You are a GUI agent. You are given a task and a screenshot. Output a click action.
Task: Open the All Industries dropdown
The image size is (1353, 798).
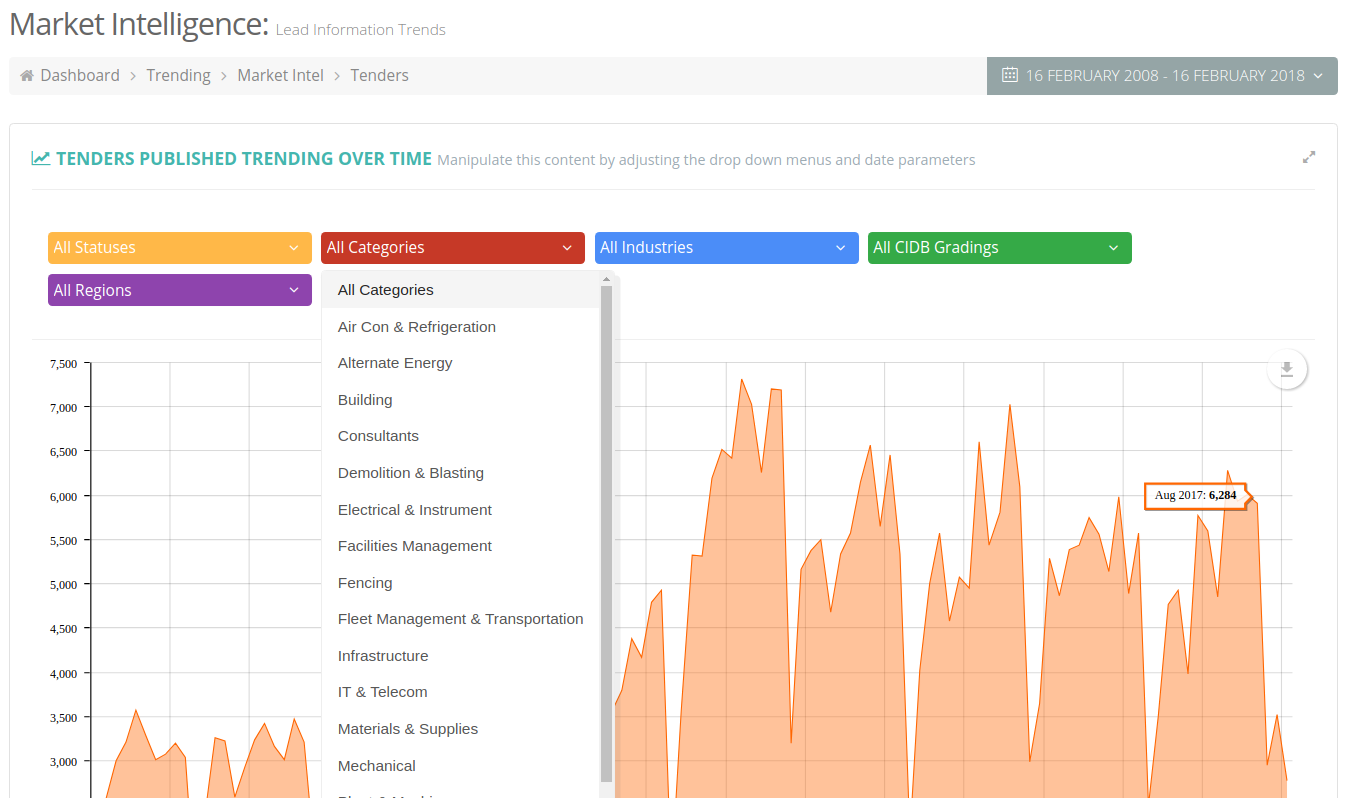[x=727, y=248]
